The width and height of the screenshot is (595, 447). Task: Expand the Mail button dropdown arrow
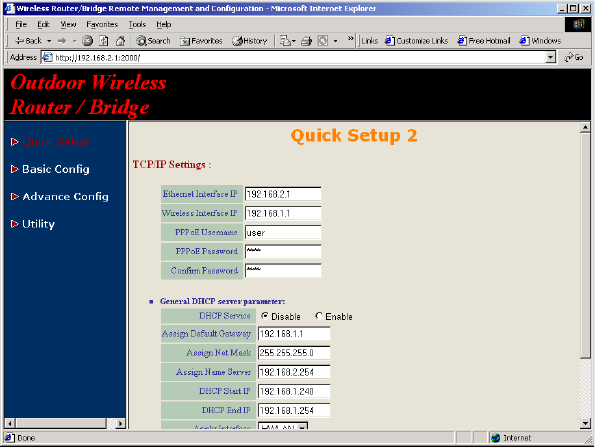[293, 41]
